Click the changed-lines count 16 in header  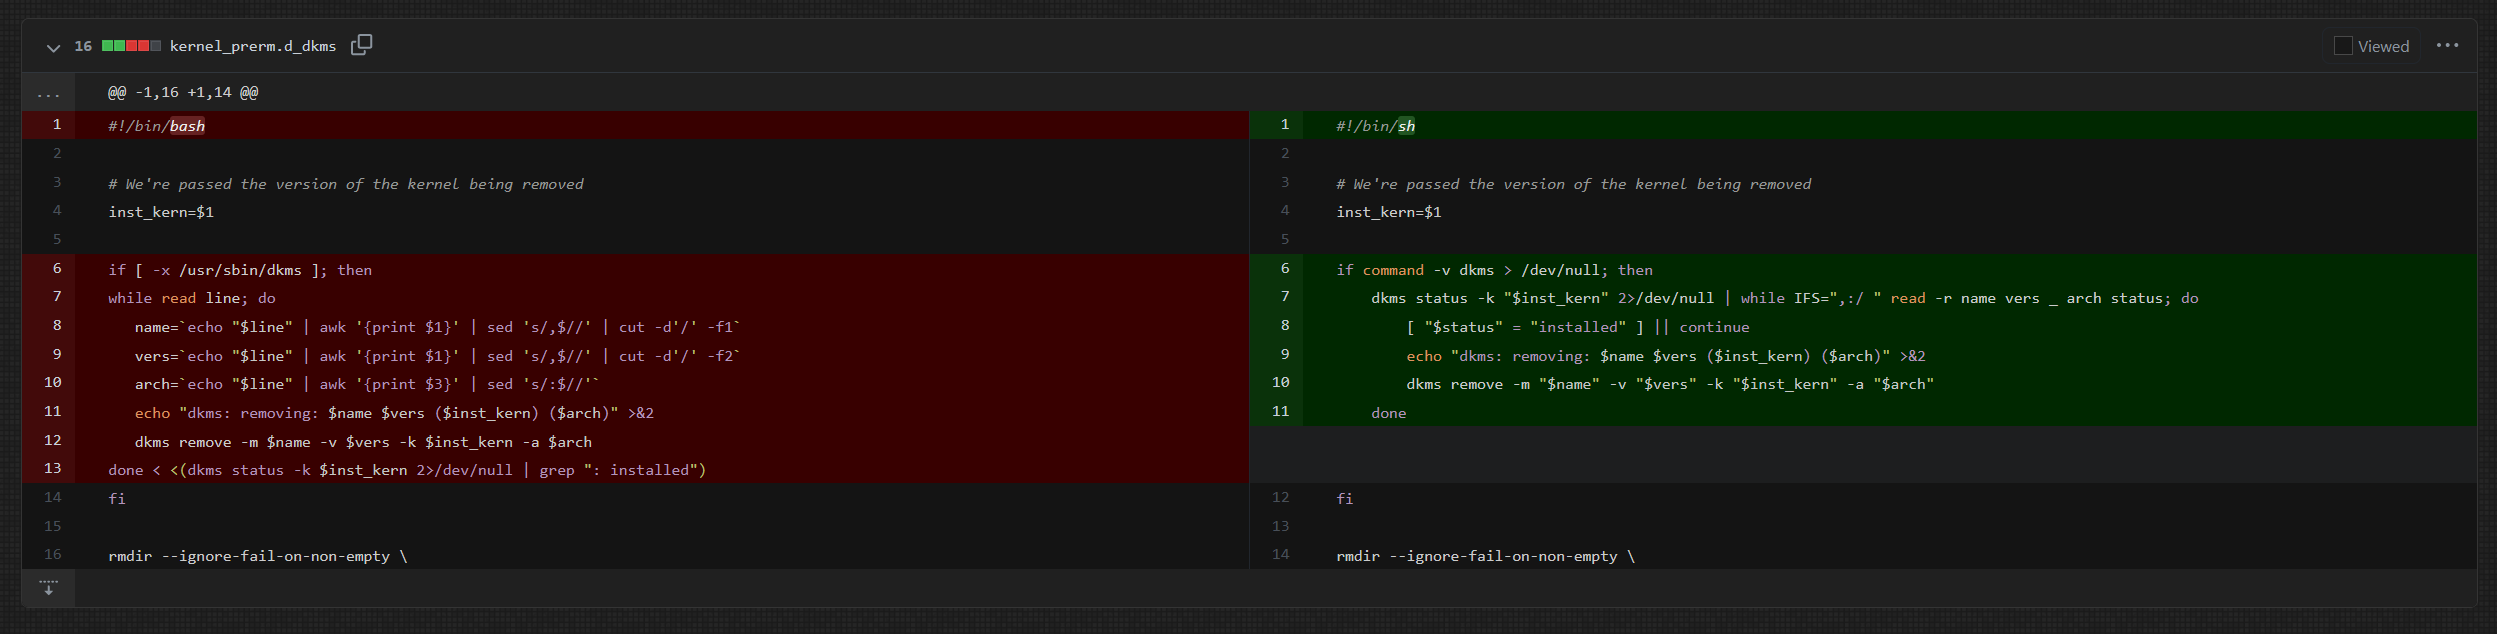(83, 46)
